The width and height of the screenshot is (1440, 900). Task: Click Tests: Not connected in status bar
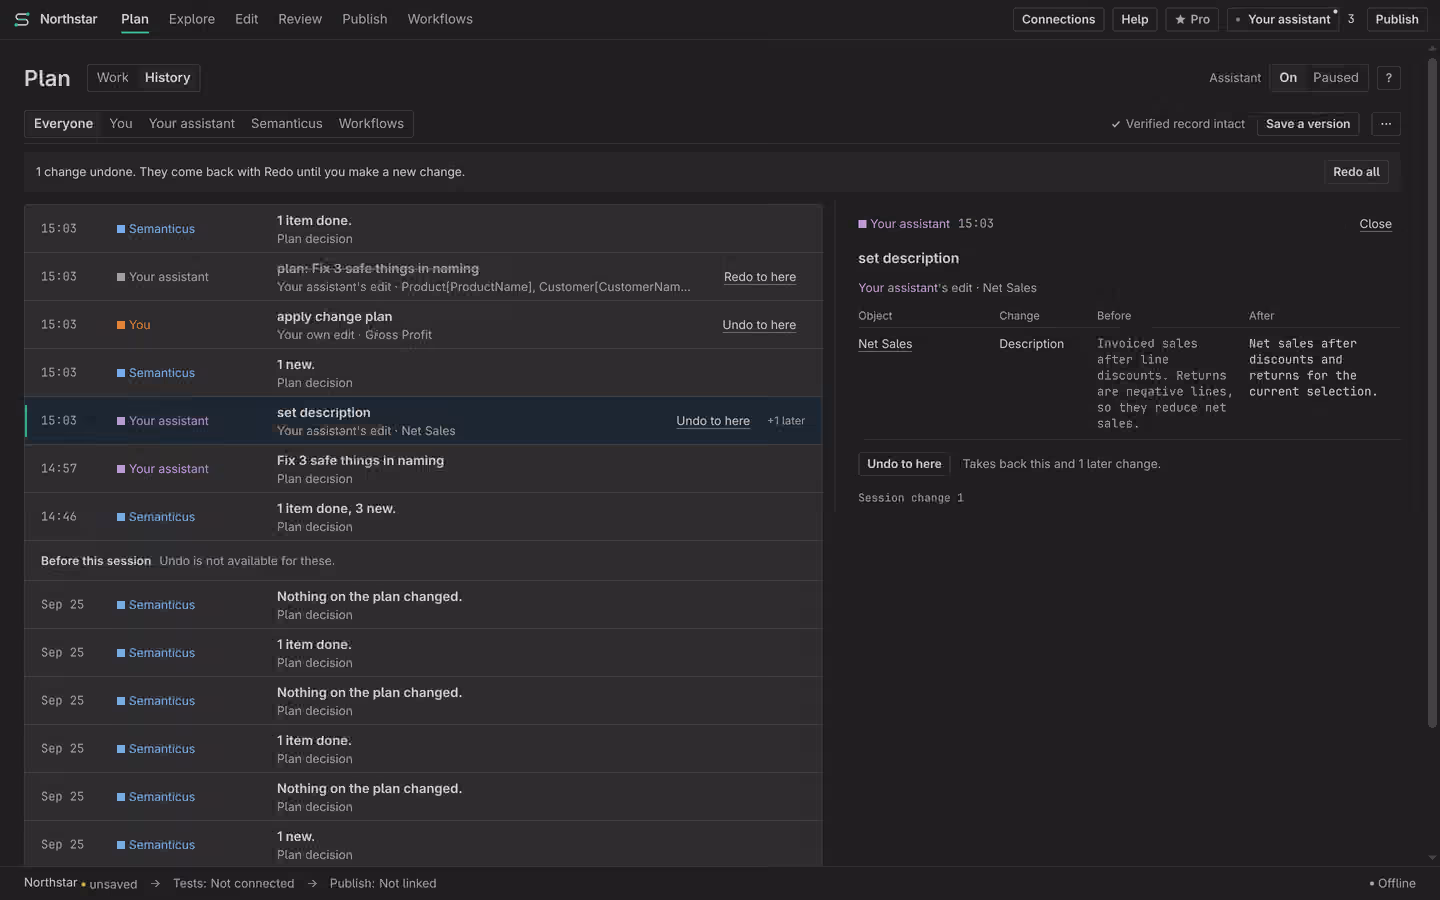[233, 884]
